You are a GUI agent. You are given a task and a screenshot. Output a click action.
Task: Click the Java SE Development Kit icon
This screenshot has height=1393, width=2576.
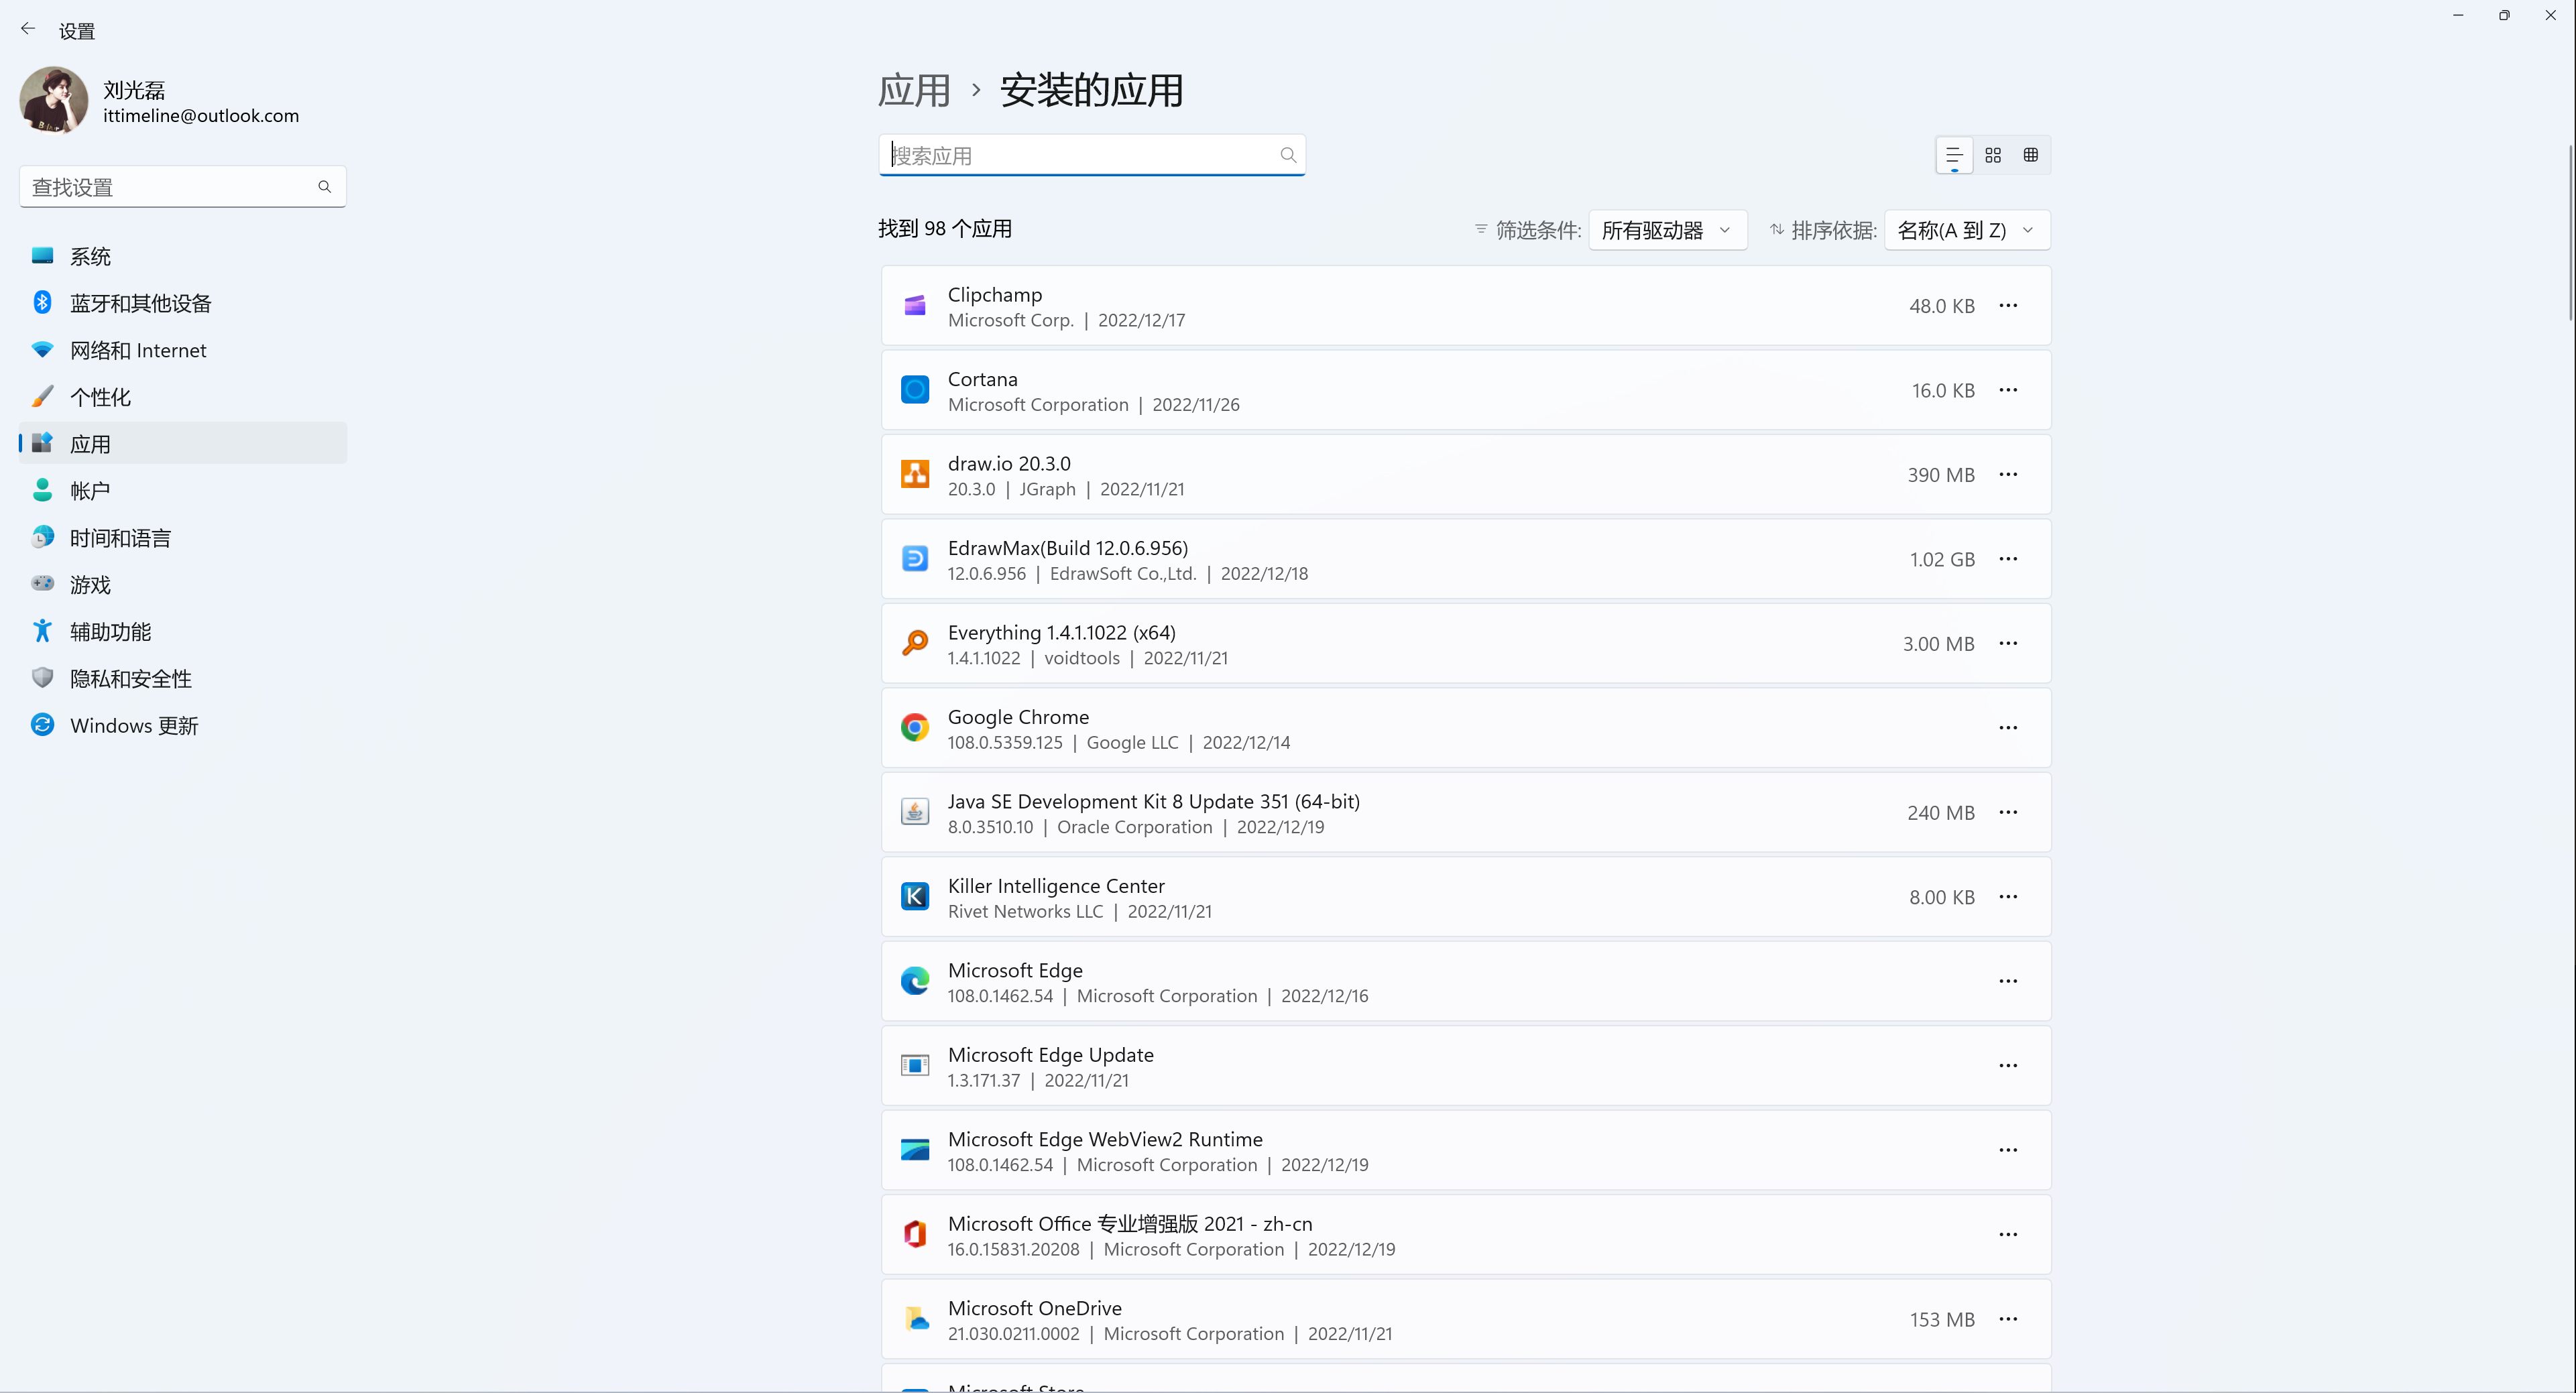(914, 812)
